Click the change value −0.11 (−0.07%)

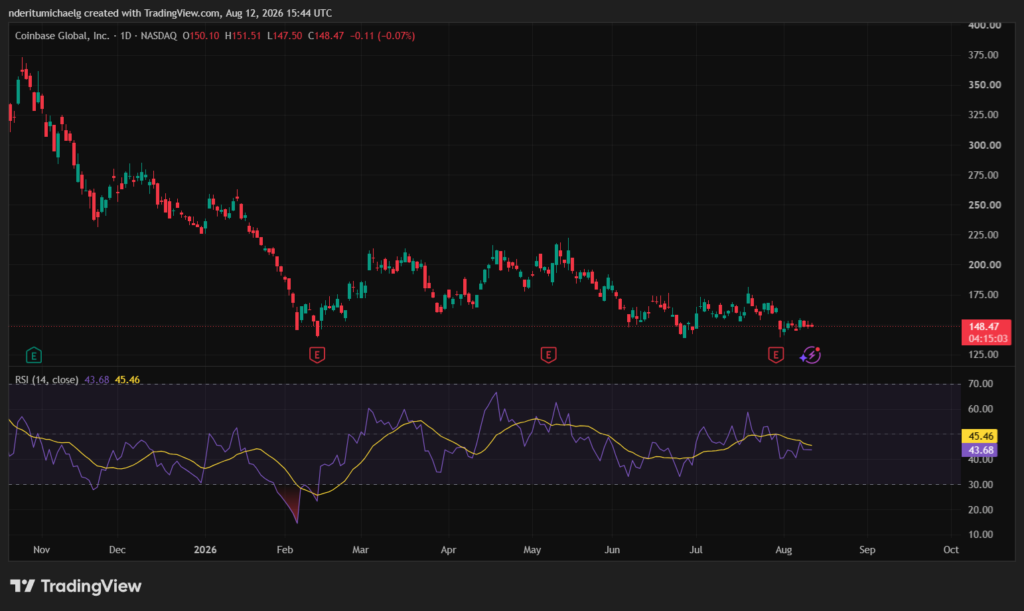tap(383, 36)
